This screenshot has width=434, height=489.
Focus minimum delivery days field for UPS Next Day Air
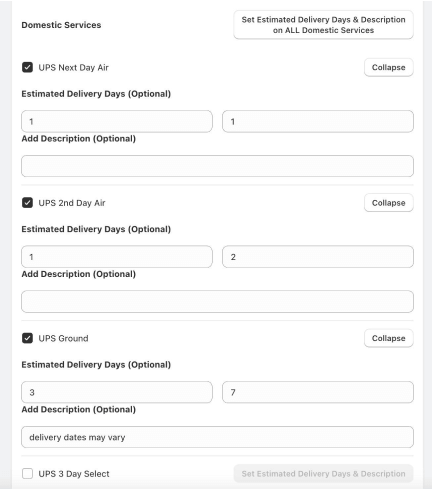tap(117, 121)
